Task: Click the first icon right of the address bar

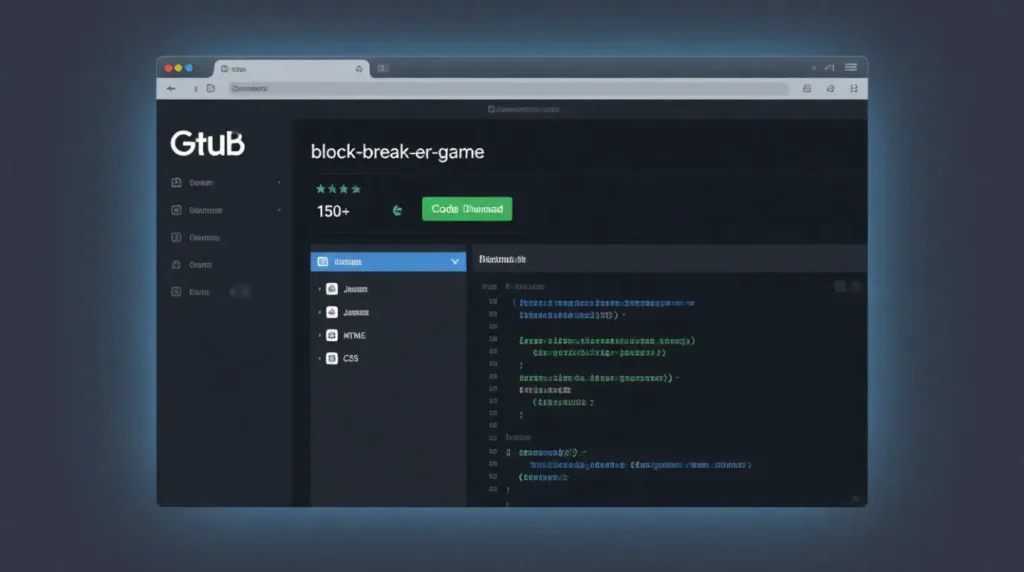Action: (x=807, y=88)
